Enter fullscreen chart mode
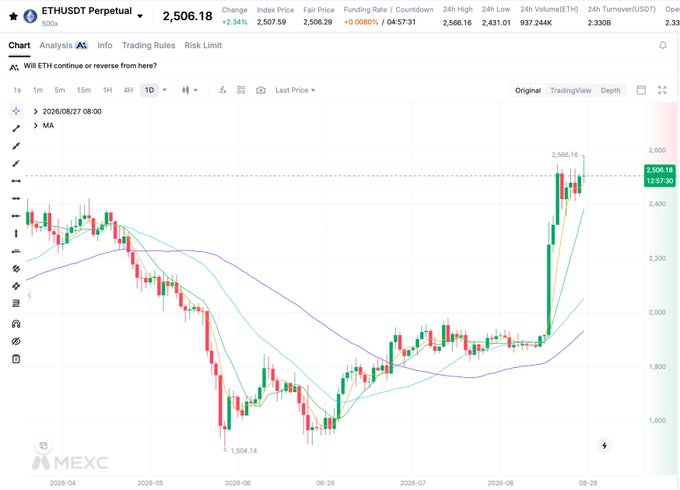Screen dimensions: 680x490 click(662, 90)
